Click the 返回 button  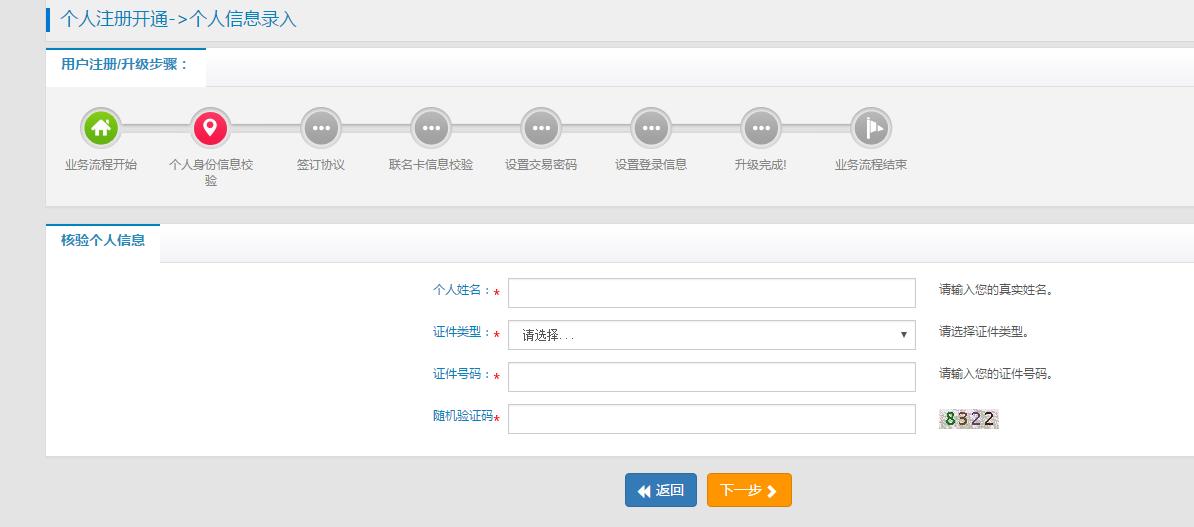click(660, 490)
